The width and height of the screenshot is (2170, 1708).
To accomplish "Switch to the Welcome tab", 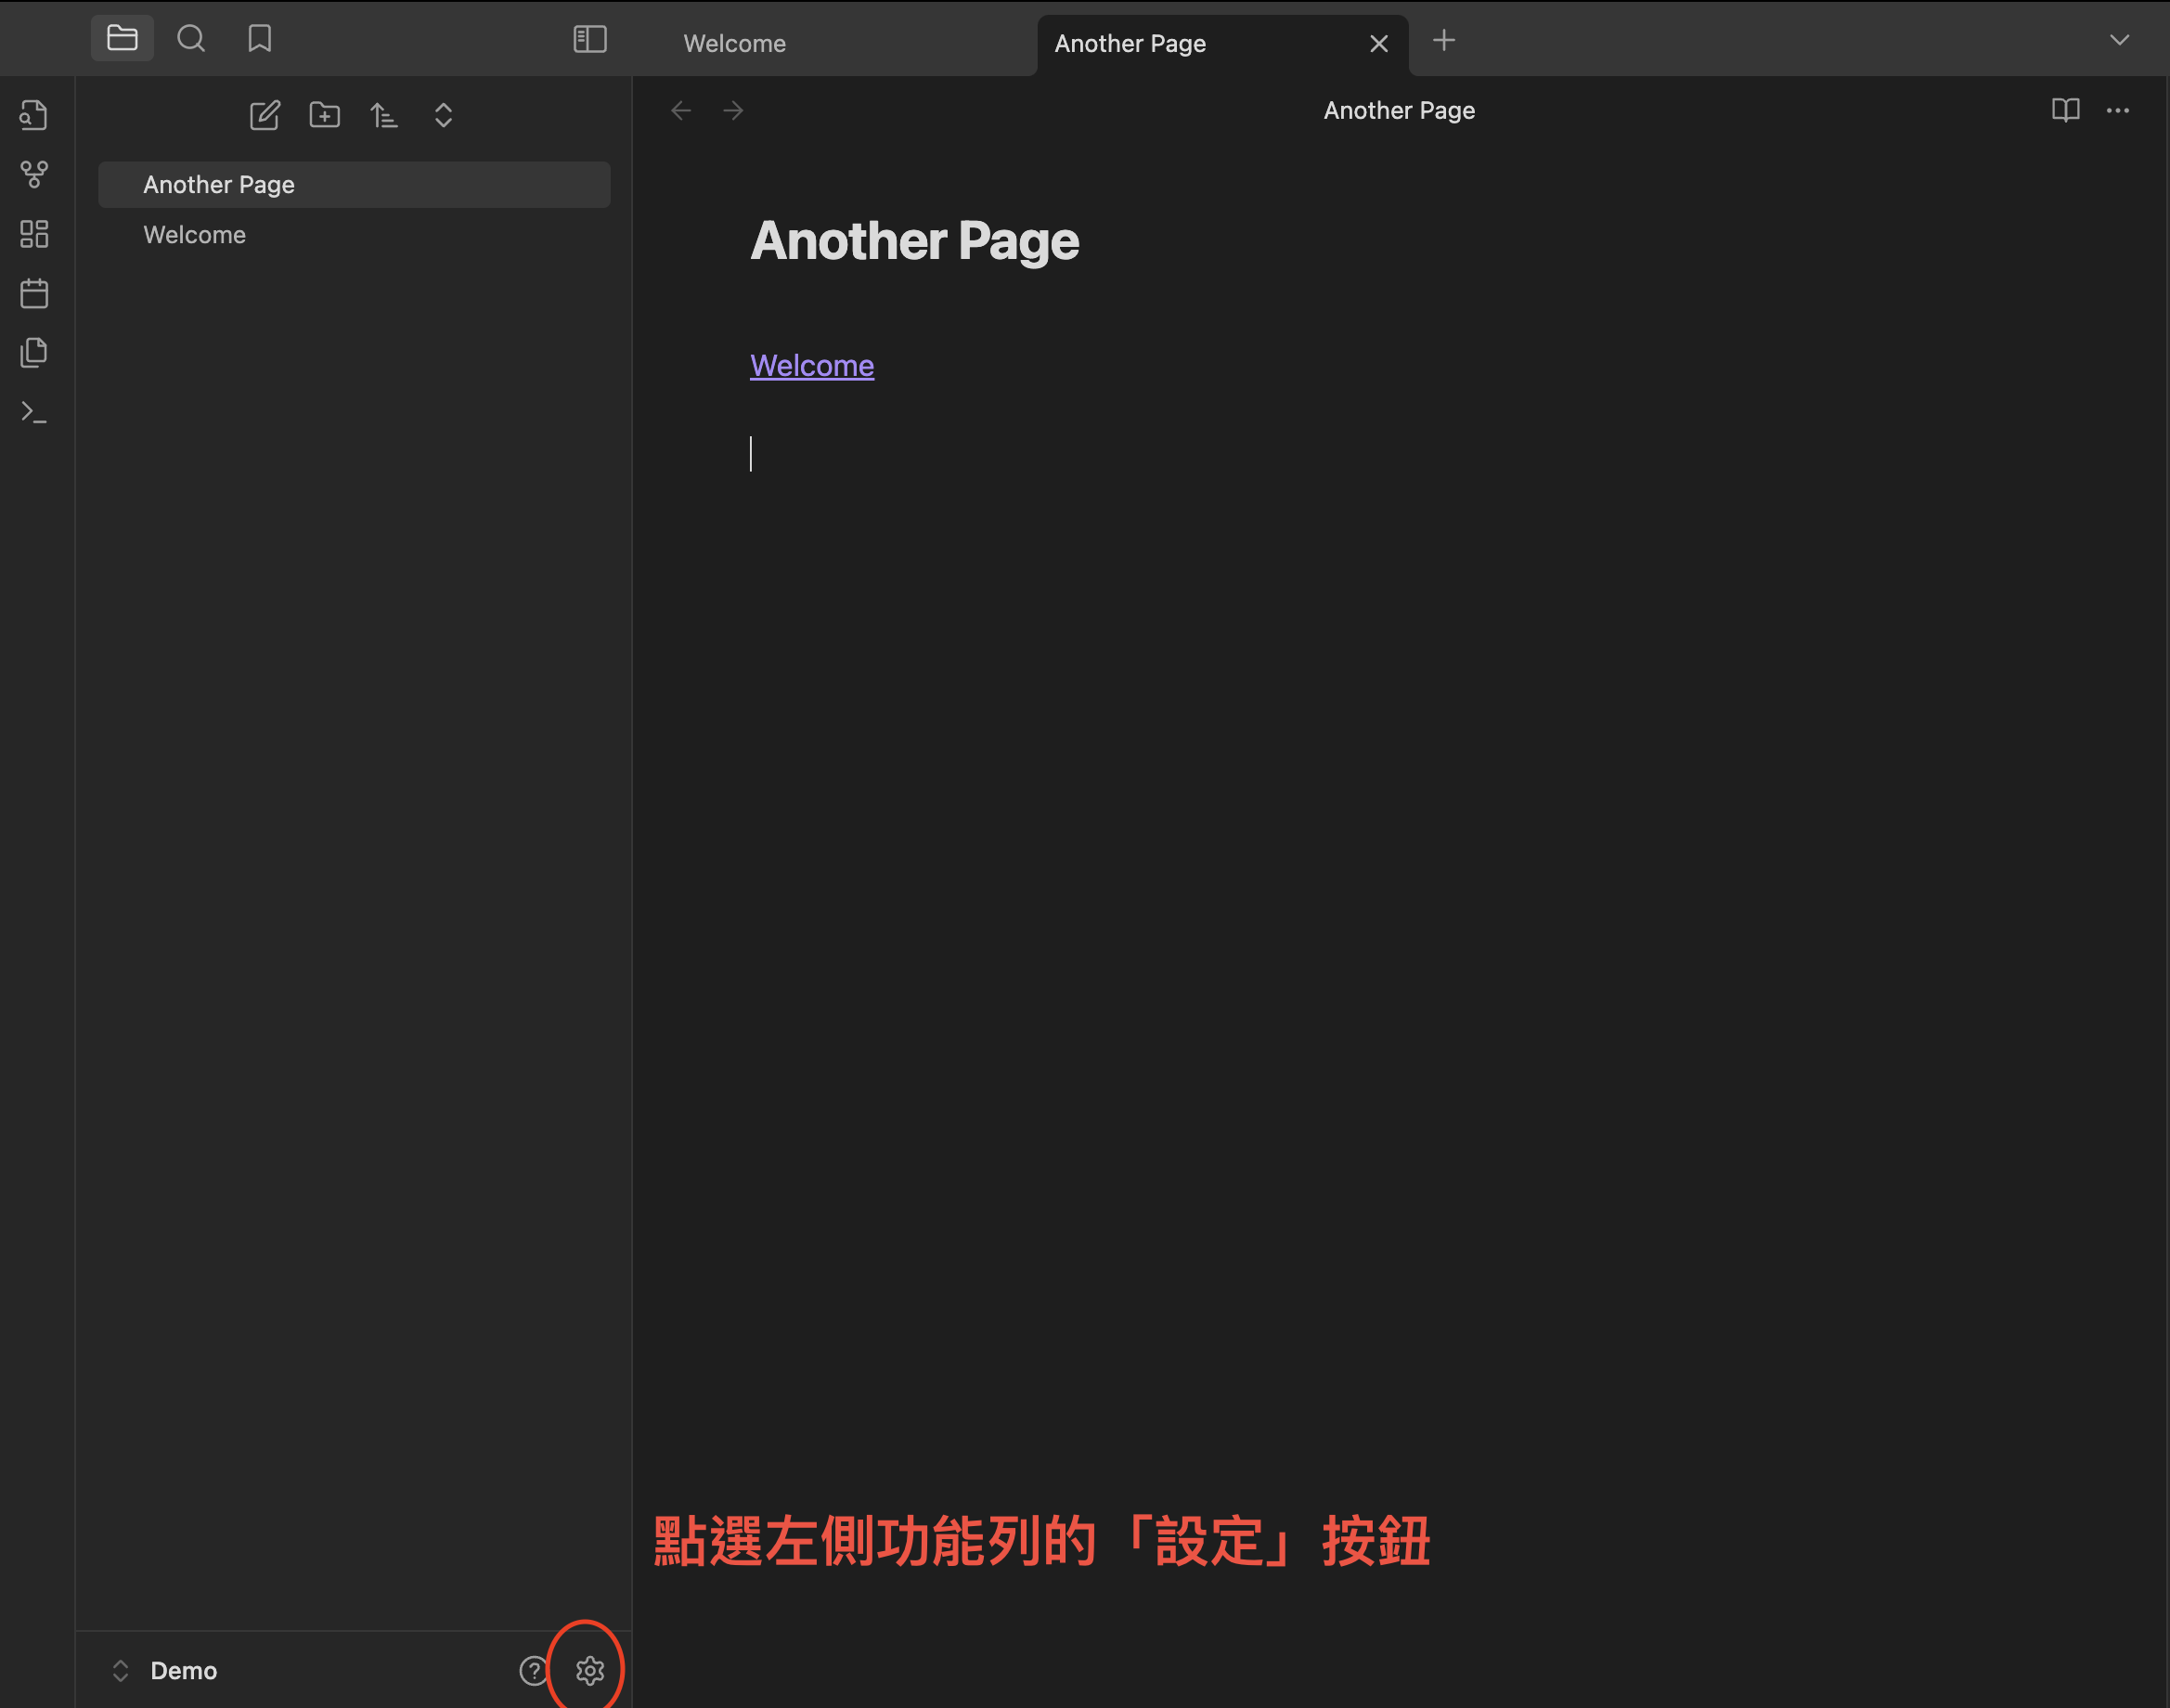I will pos(735,44).
